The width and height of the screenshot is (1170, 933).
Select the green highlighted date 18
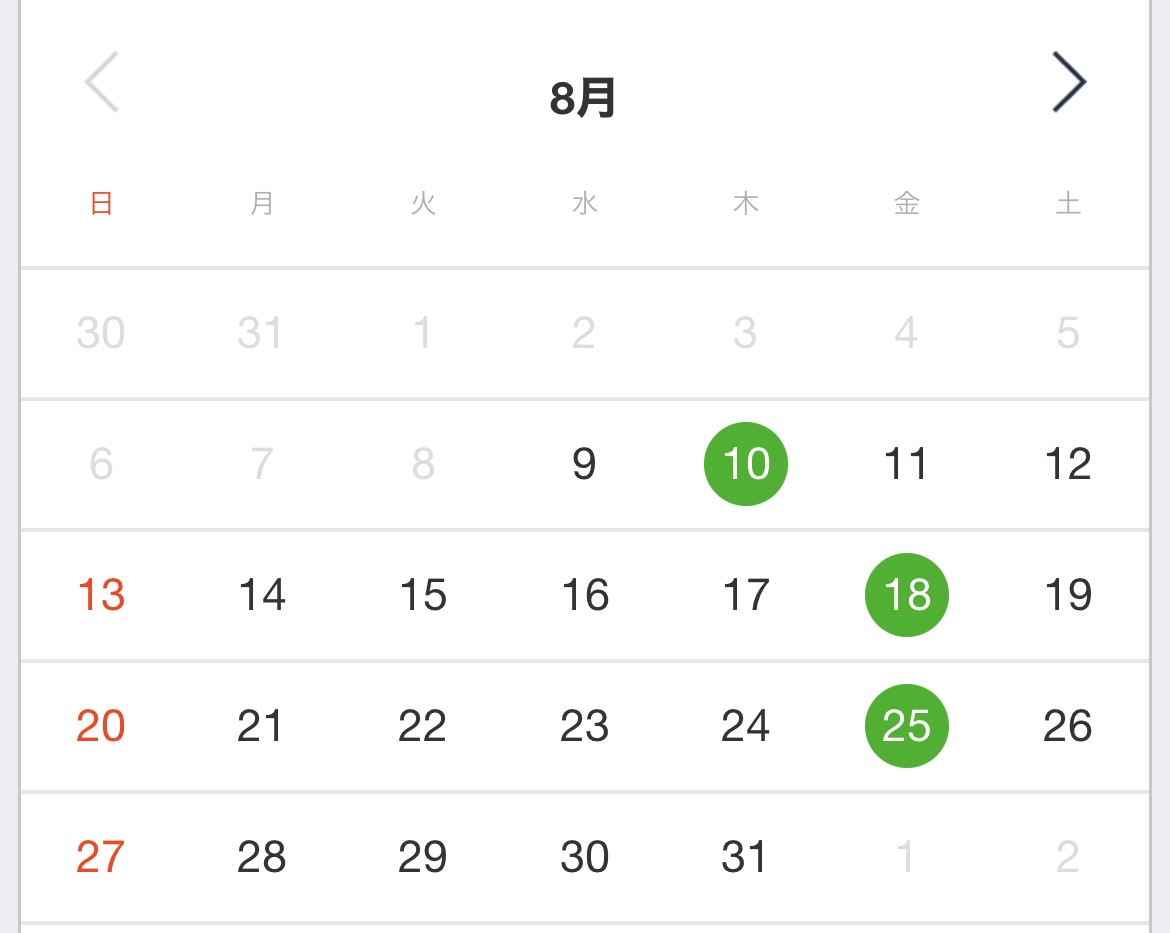tap(907, 595)
